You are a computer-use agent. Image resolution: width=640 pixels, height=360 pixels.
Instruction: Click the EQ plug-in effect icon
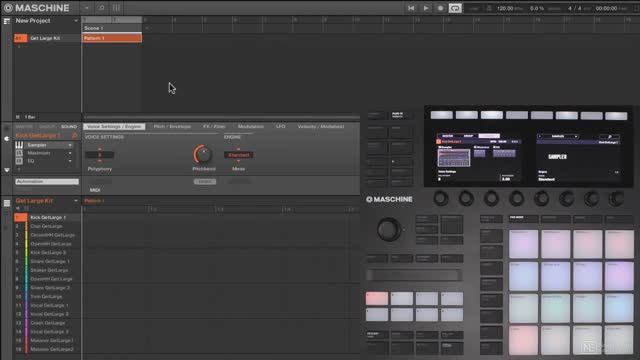click(19, 161)
